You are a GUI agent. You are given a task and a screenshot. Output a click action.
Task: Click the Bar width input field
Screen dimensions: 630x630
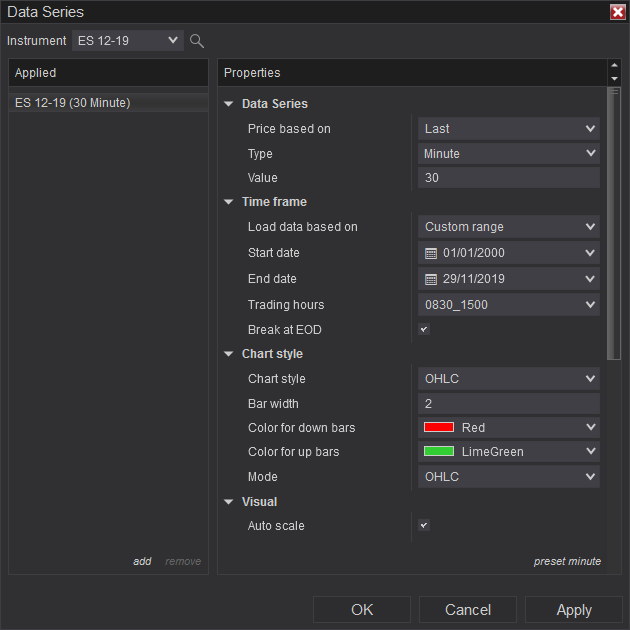point(508,404)
